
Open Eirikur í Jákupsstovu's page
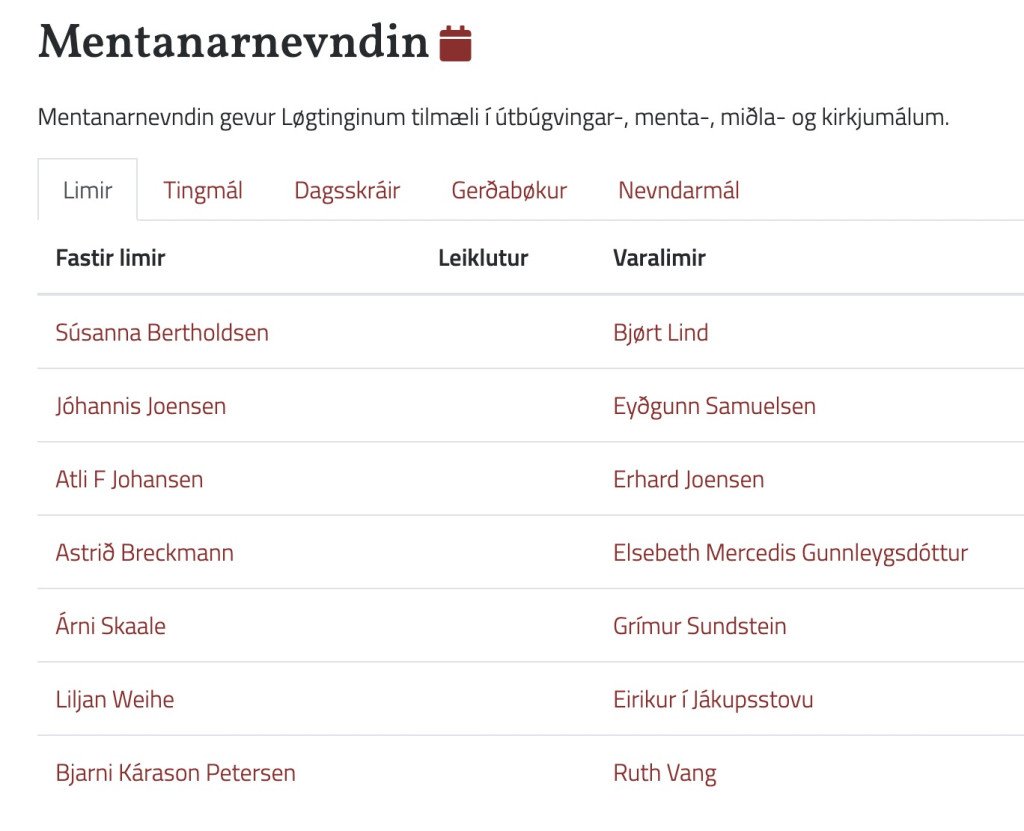pos(713,700)
